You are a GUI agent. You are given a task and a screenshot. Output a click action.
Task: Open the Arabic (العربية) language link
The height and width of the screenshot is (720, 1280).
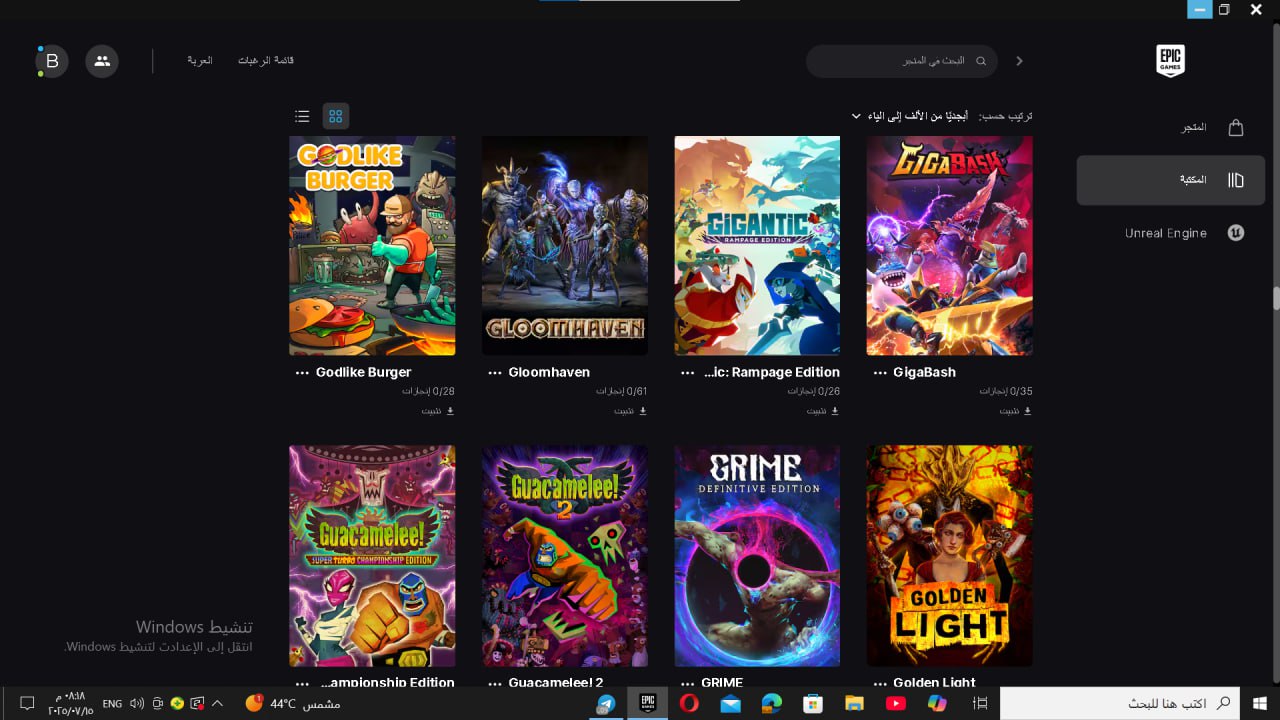coord(200,61)
